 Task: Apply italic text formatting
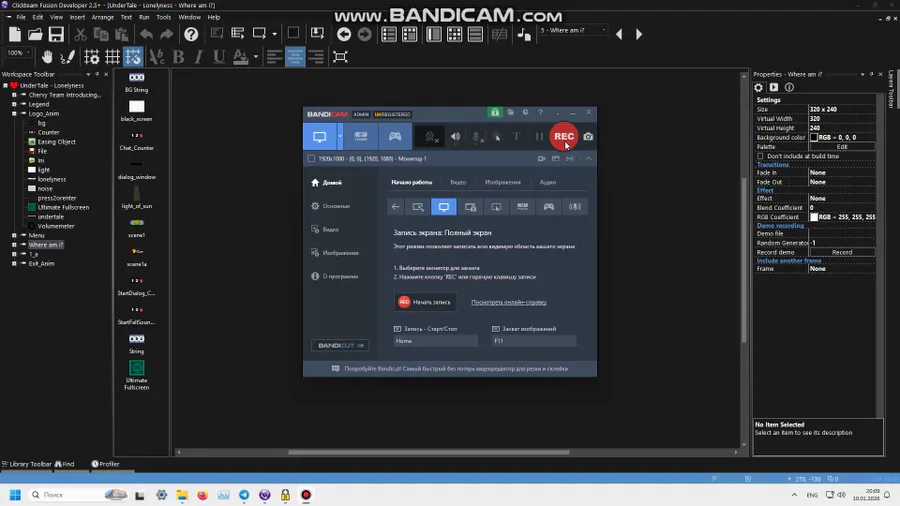tap(199, 57)
